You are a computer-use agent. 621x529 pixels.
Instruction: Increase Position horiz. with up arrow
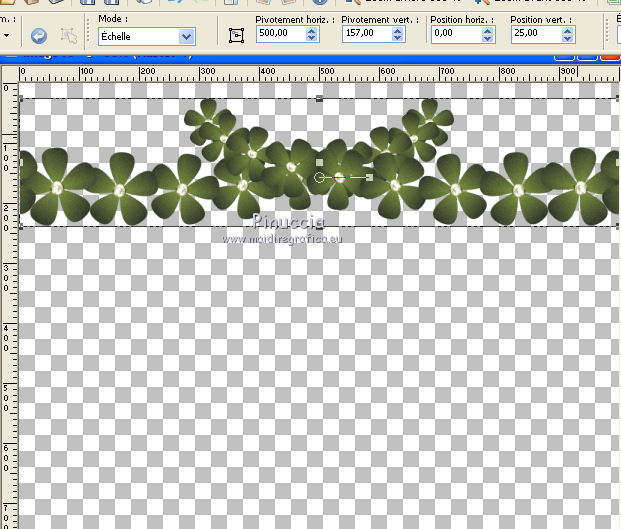coord(488,30)
